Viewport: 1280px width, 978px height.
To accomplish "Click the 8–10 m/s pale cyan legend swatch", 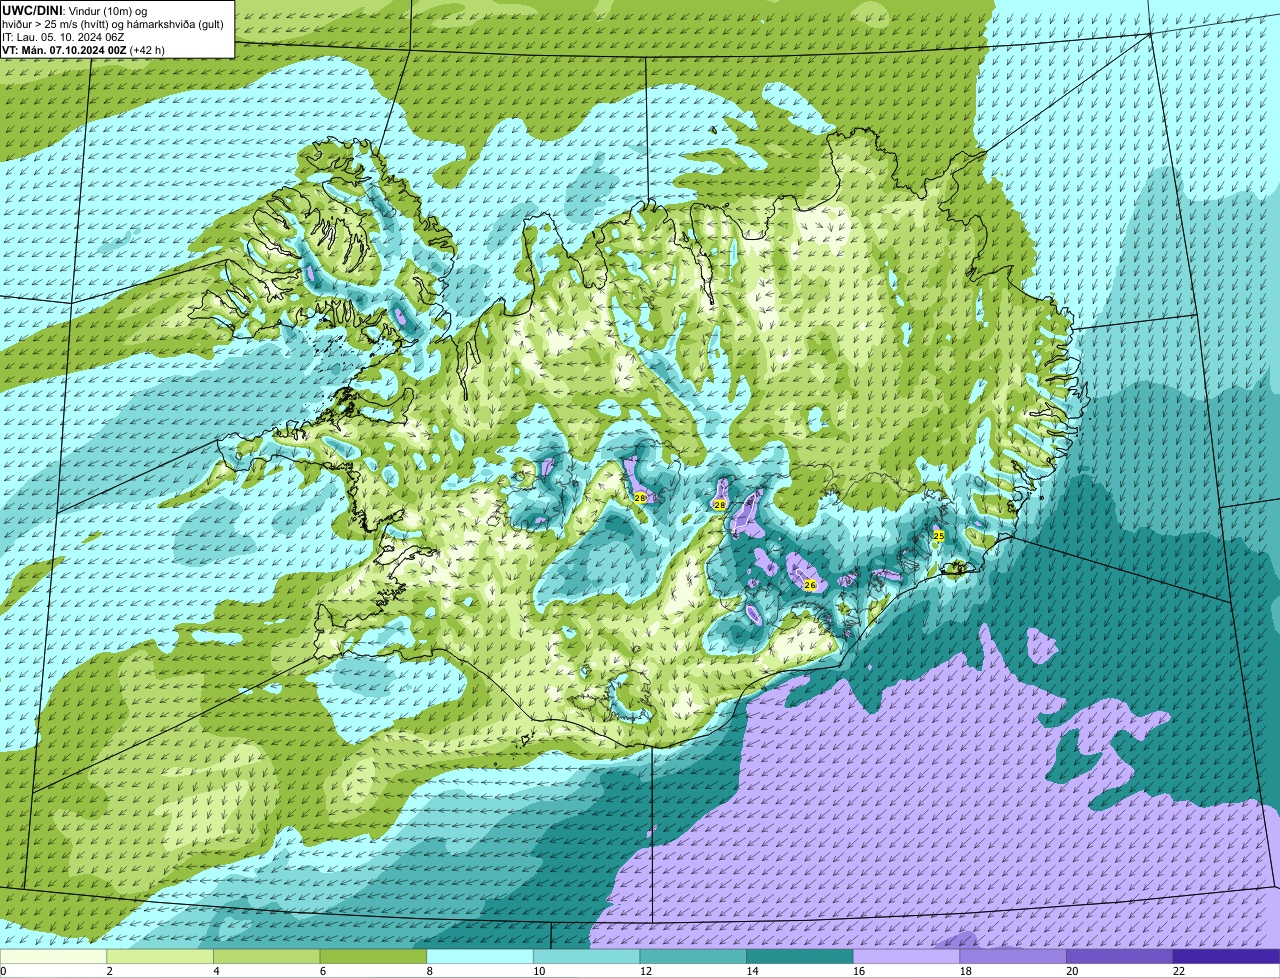I will tap(480, 956).
